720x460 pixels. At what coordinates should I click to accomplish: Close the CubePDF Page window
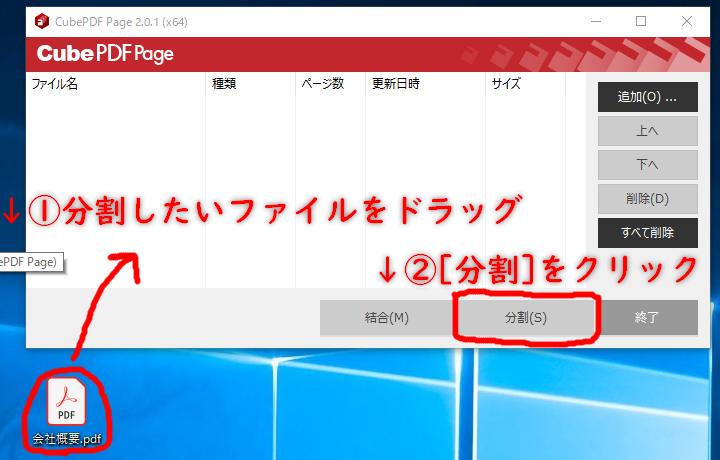(686, 21)
